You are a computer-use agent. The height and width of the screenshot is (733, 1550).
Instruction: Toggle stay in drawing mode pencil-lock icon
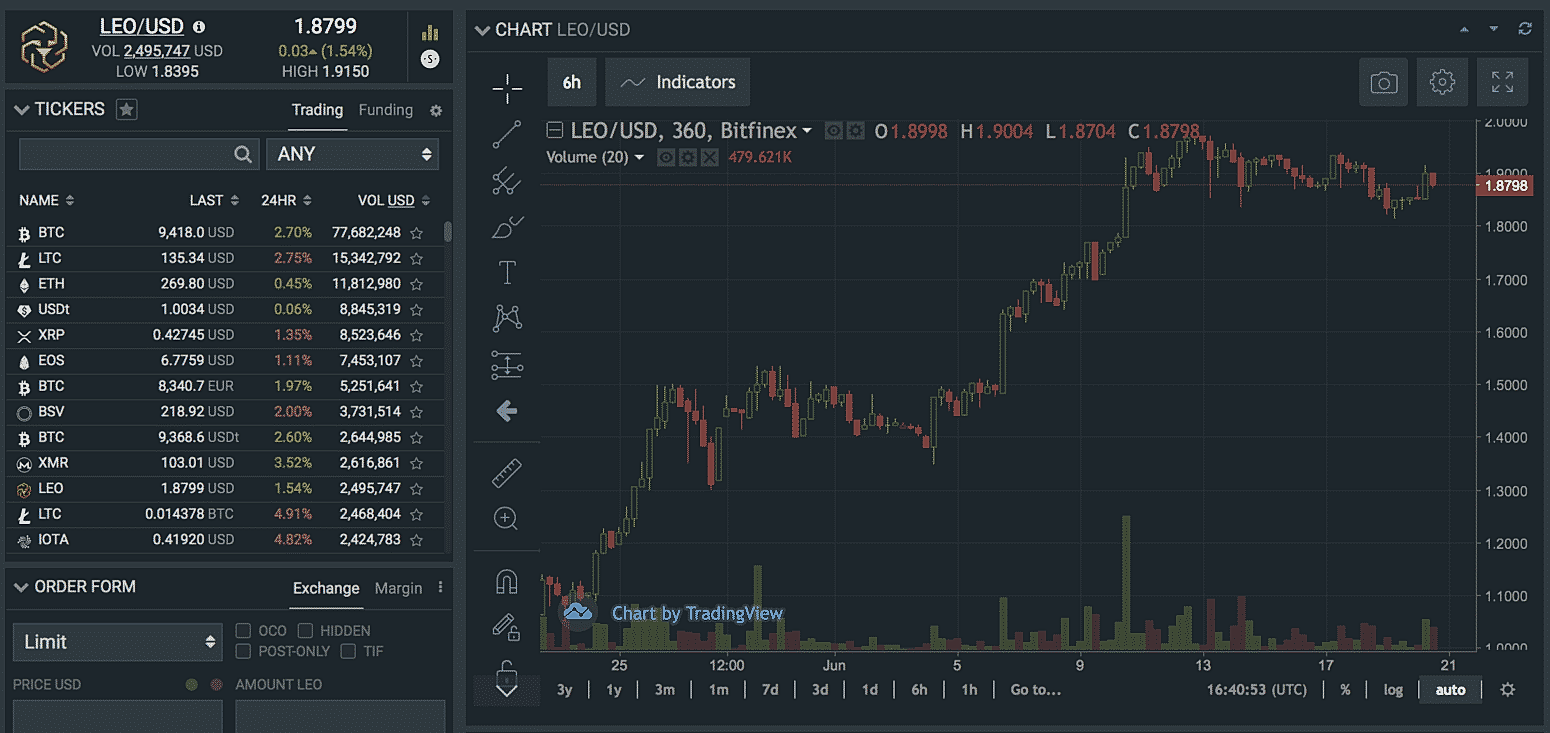507,627
